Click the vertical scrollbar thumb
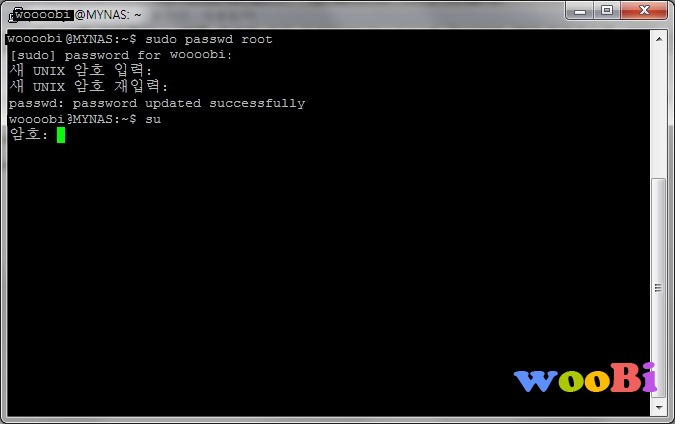This screenshot has height=424, width=675. [x=659, y=287]
